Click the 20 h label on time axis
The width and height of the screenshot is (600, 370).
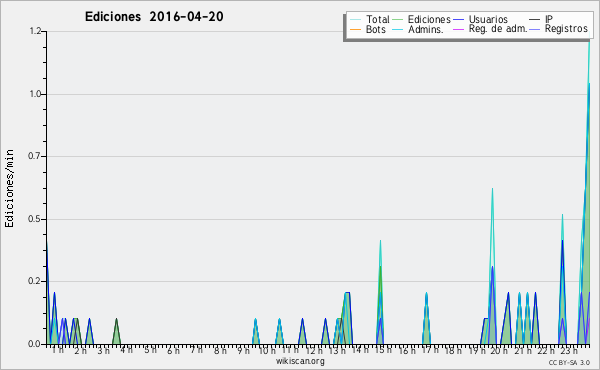click(x=499, y=350)
